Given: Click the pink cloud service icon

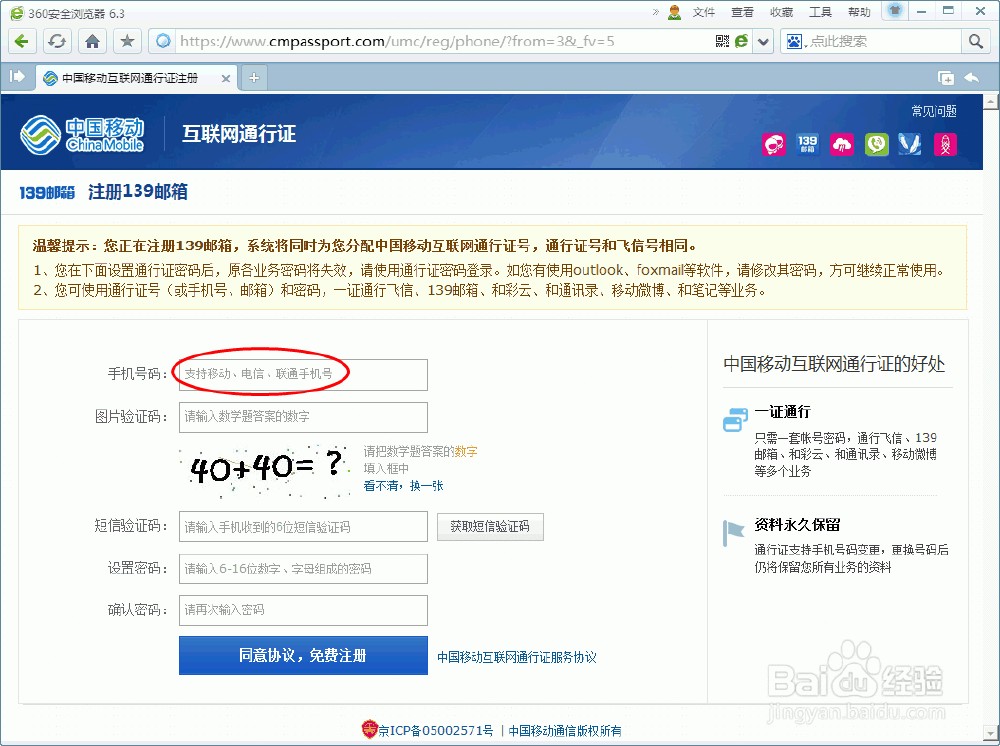Looking at the screenshot, I should pos(842,144).
